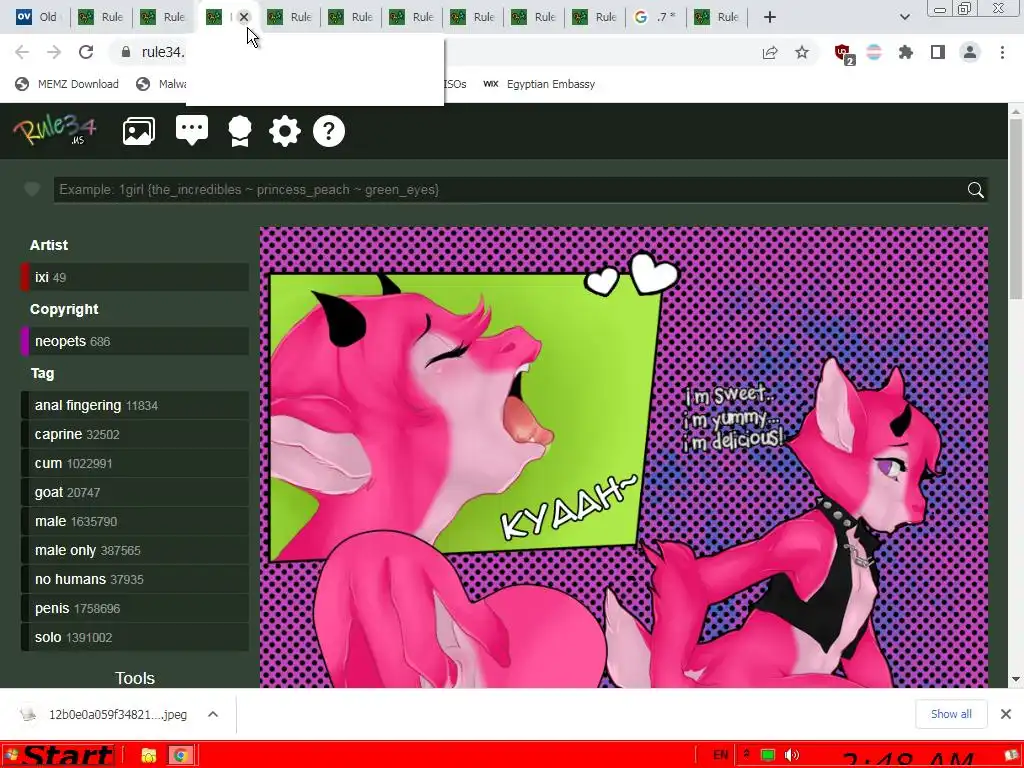Open the comments speech bubble icon
Screen dimensions: 1024x768
point(192,130)
